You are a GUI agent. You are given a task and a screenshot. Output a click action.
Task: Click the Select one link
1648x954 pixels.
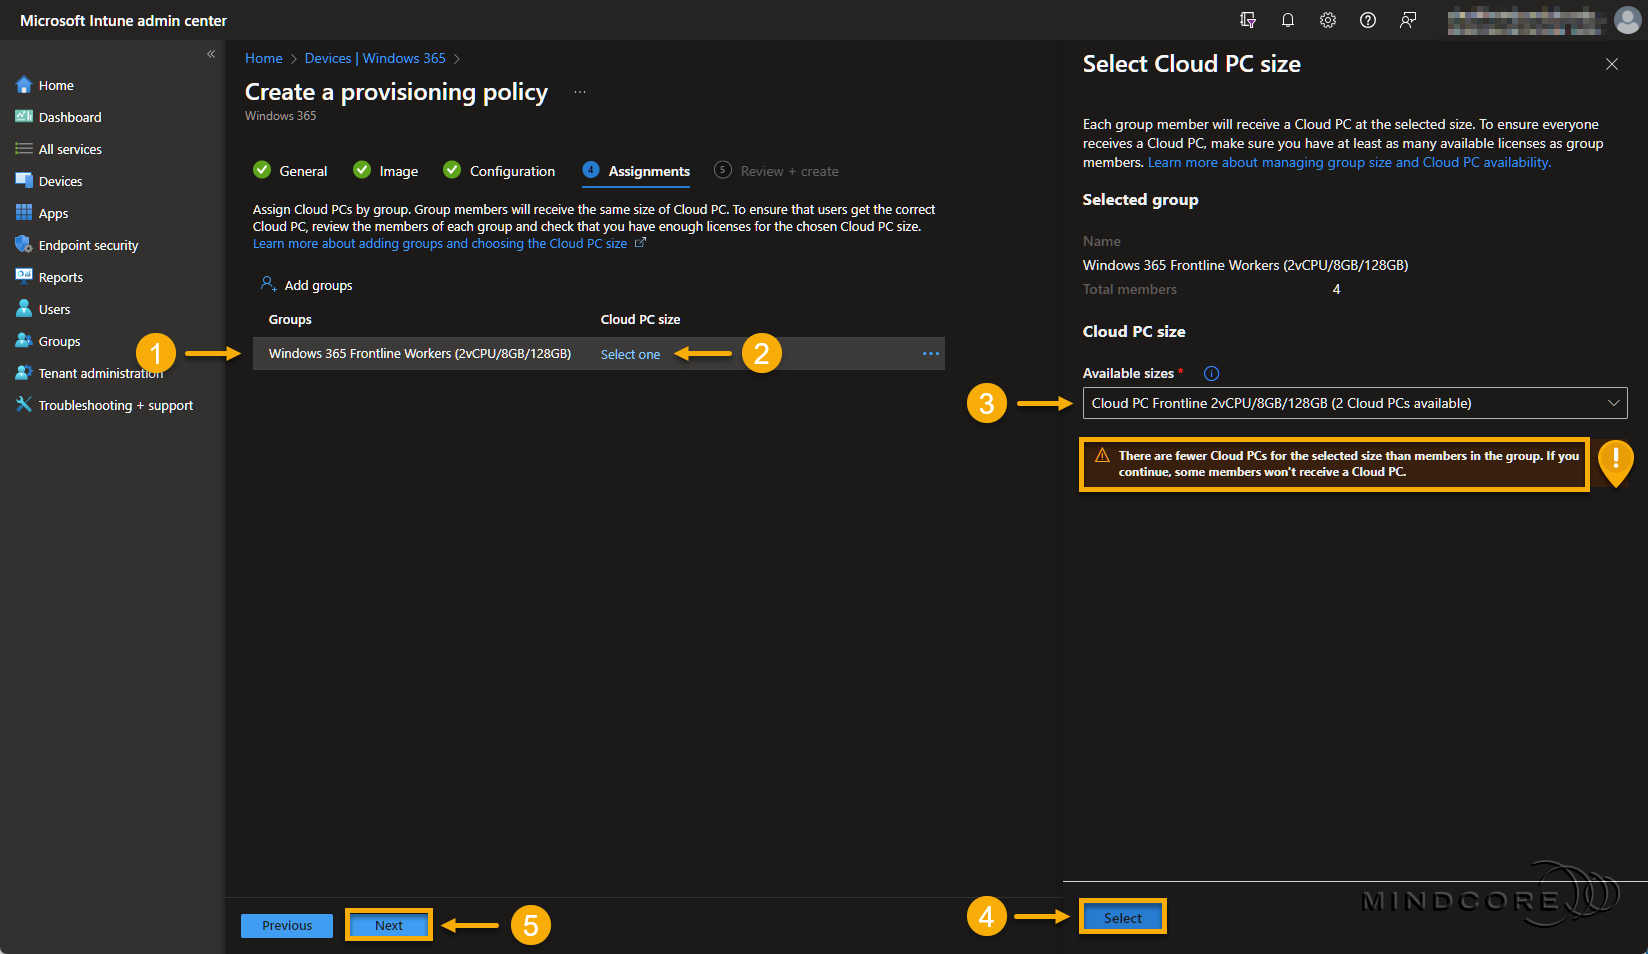(x=630, y=355)
